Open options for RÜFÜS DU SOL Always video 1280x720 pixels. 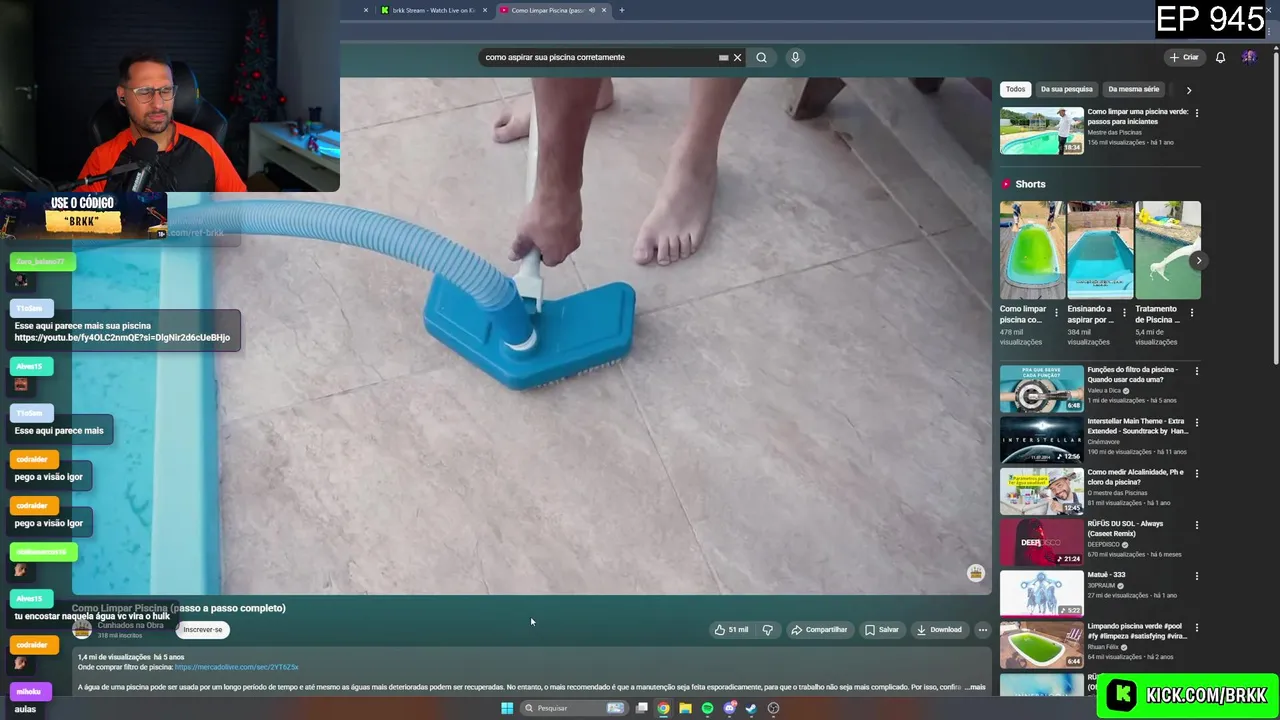[x=1196, y=525]
